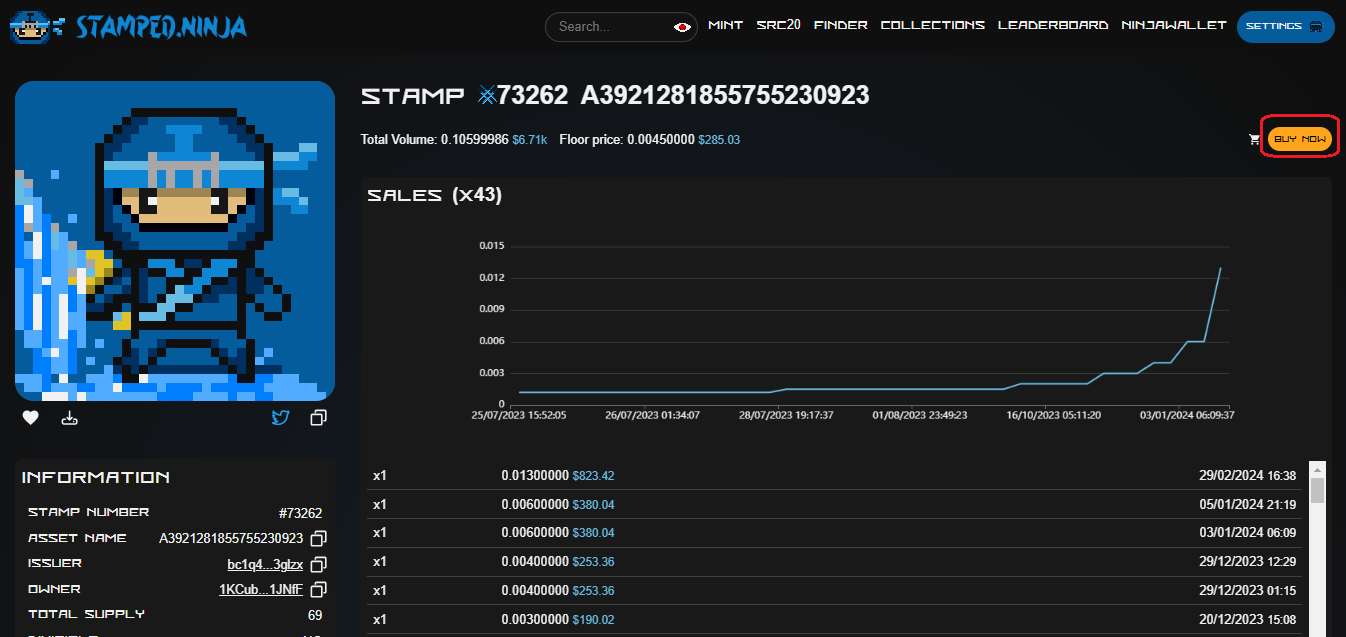The image size is (1346, 637).
Task: Click the copy icon beside the Twitter icon
Action: click(318, 418)
